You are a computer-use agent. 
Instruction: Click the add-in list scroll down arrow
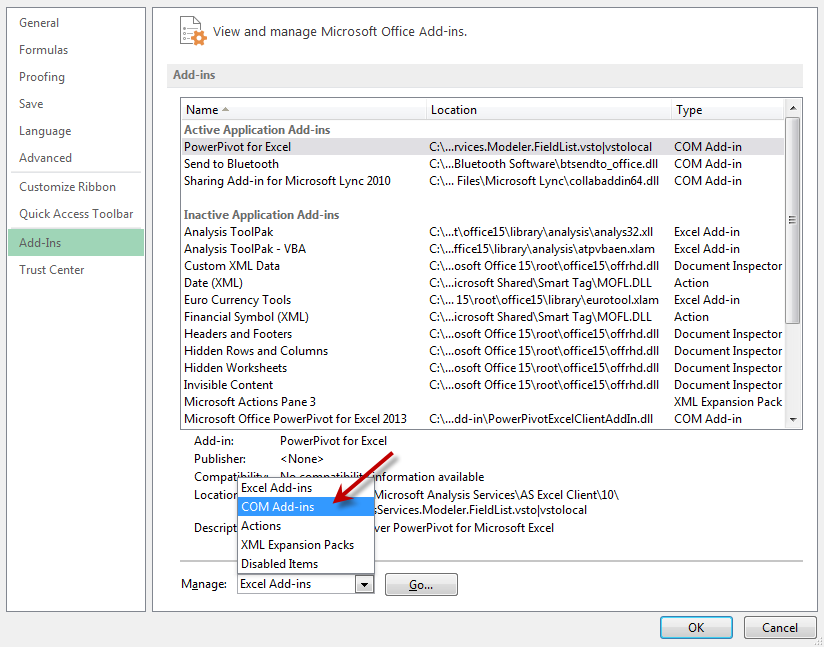pyautogui.click(x=793, y=420)
